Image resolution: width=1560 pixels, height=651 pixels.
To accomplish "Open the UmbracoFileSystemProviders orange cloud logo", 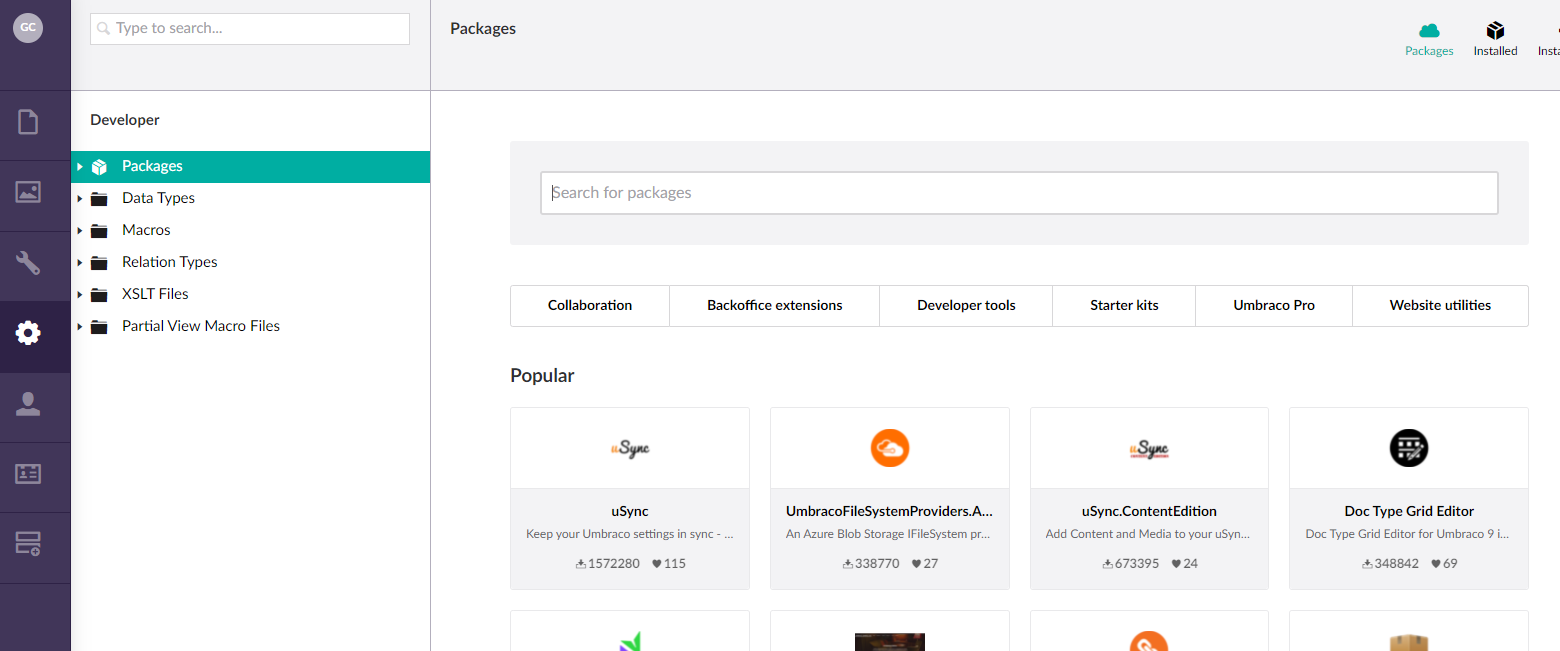I will click(x=890, y=449).
